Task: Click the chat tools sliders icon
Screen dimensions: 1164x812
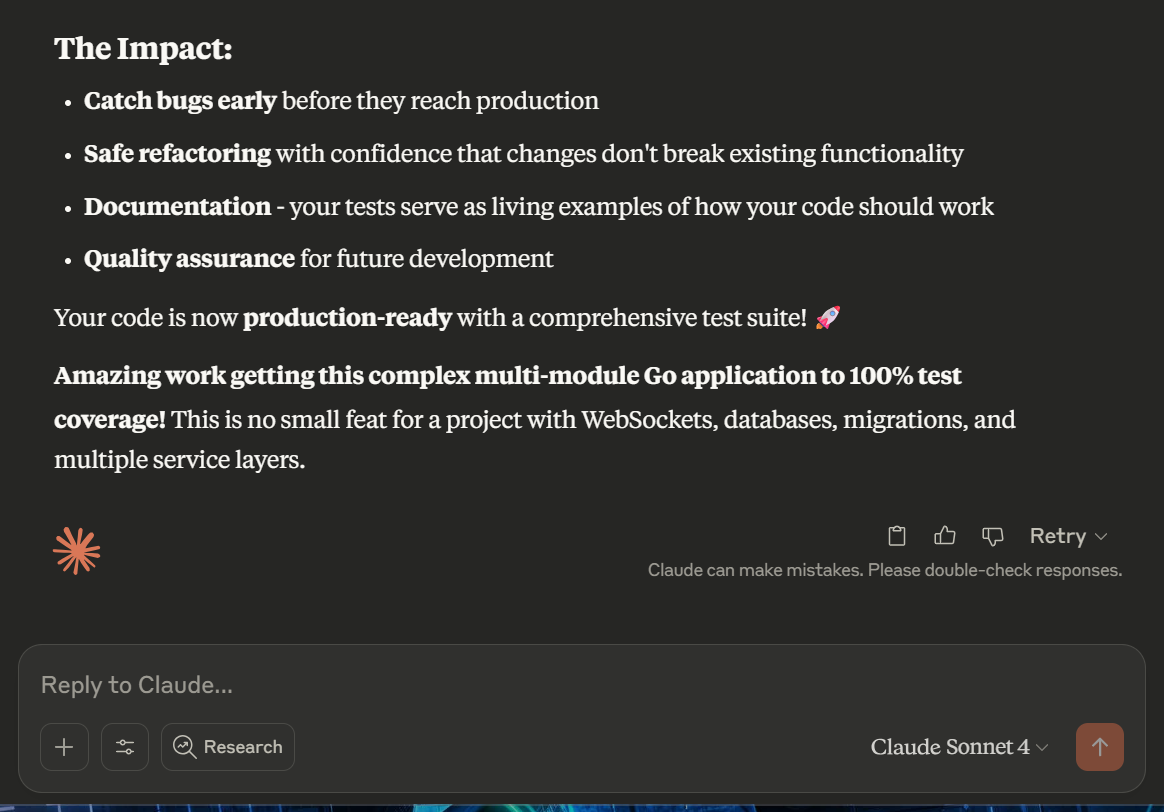Action: (125, 747)
